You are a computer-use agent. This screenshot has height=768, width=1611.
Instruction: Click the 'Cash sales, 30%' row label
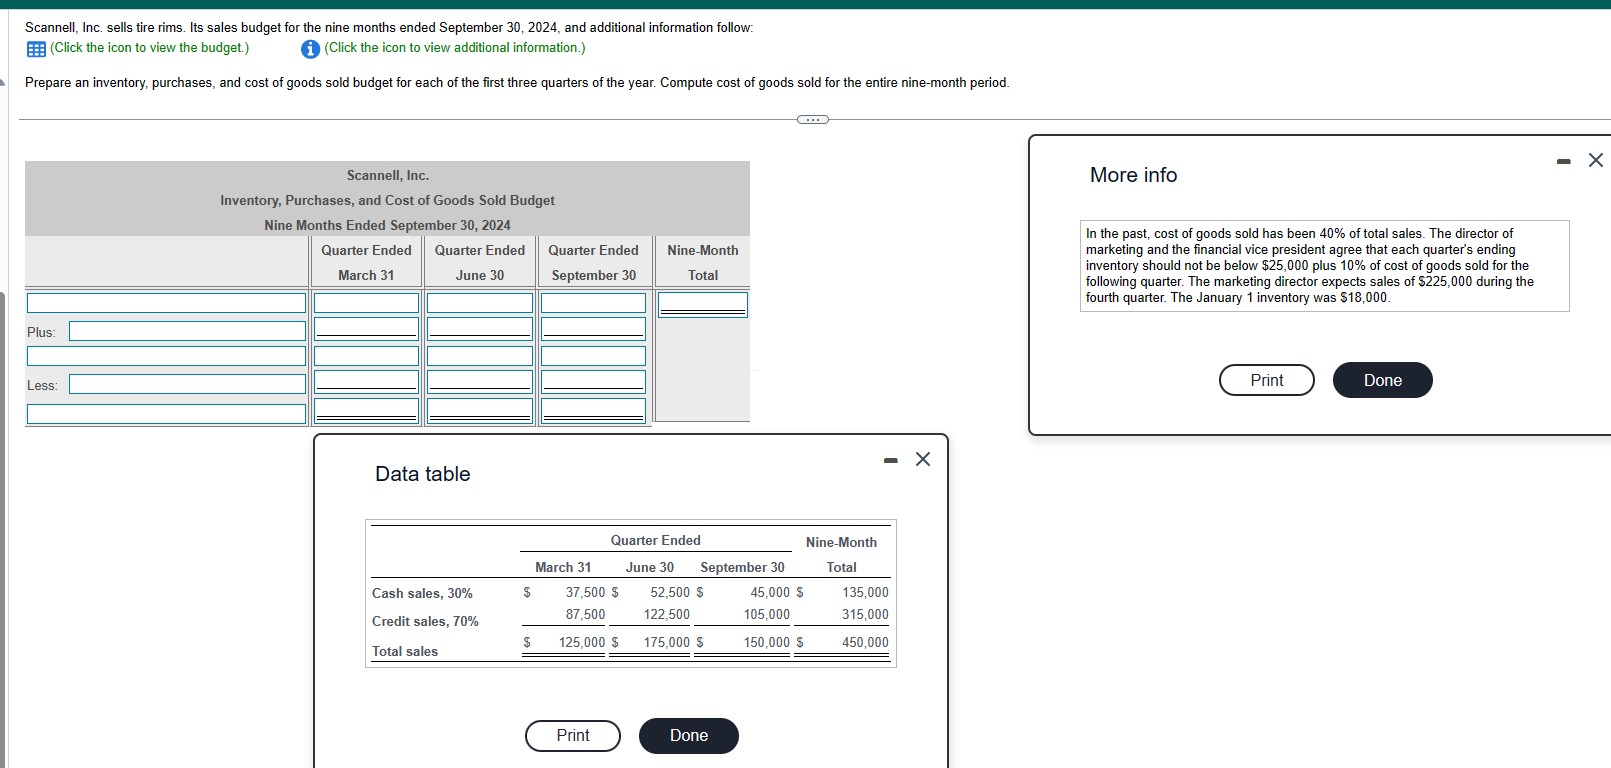(x=422, y=594)
